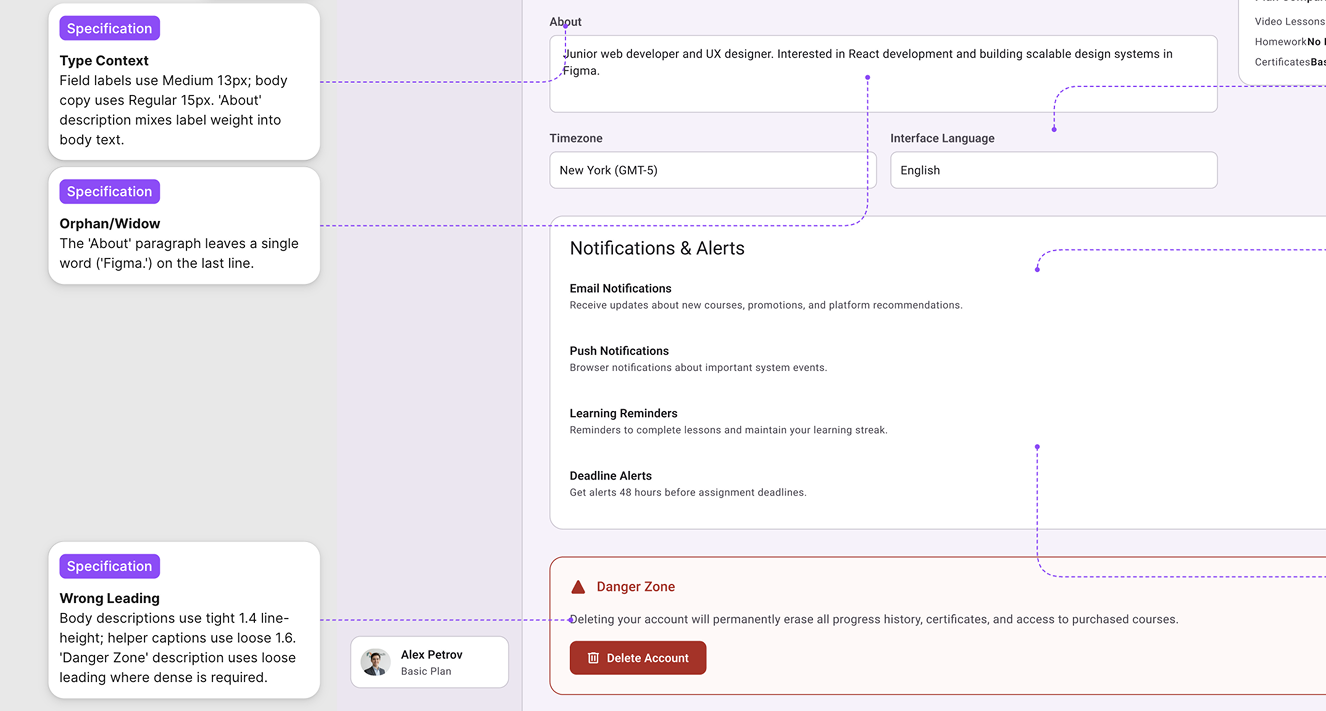Click the "Push Notifications" row title

point(619,351)
